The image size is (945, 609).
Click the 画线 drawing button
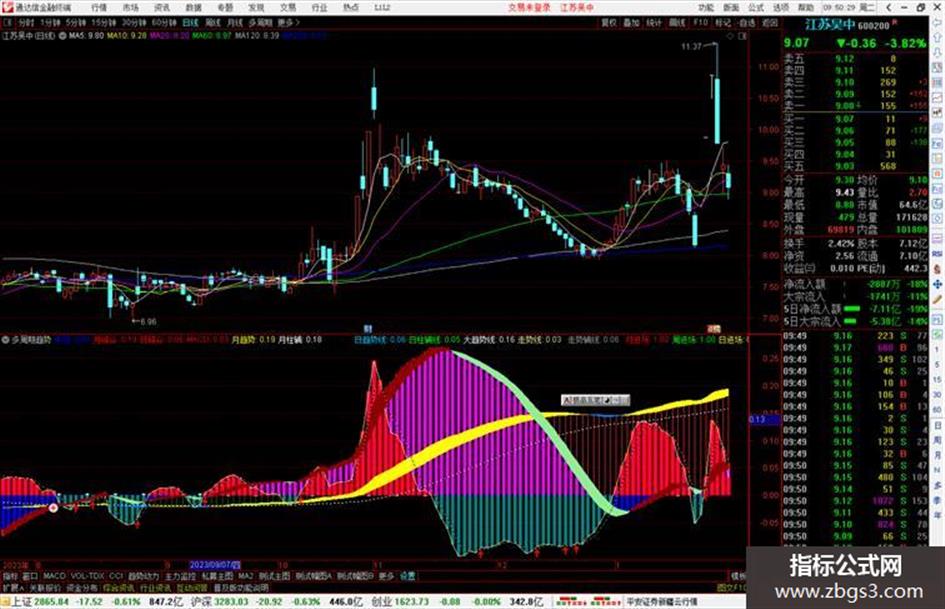point(677,22)
